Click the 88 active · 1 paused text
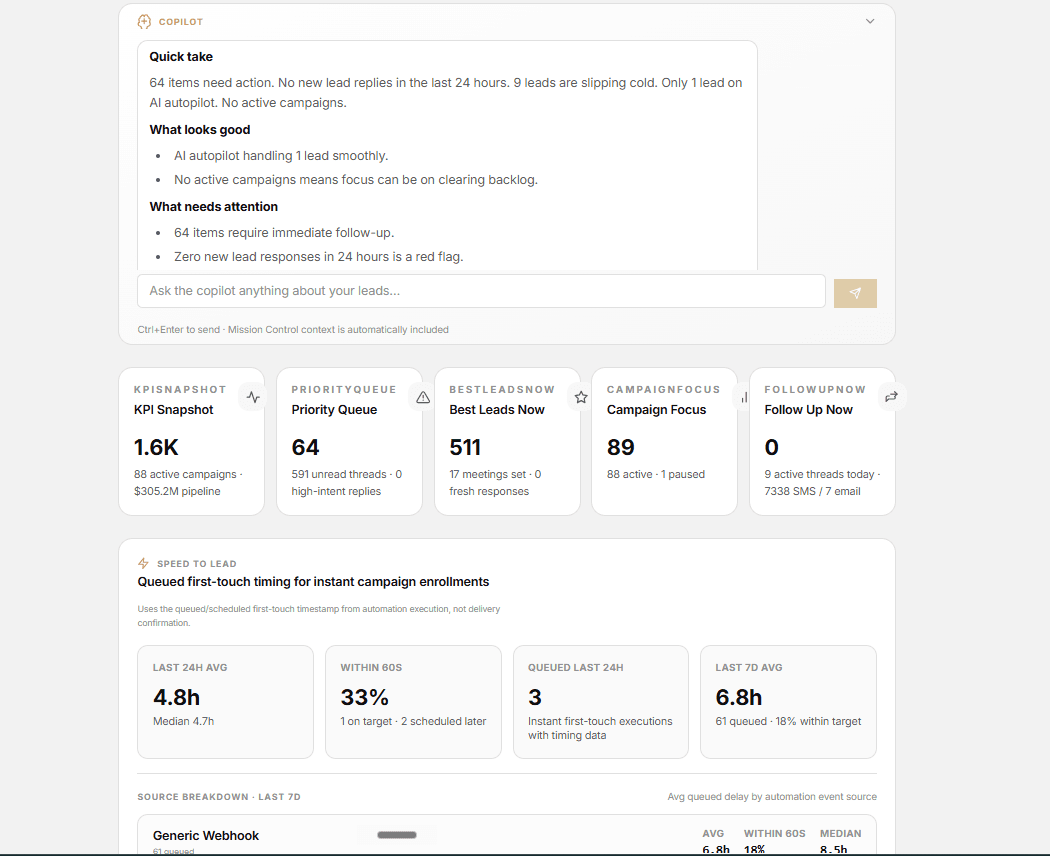 coord(656,474)
